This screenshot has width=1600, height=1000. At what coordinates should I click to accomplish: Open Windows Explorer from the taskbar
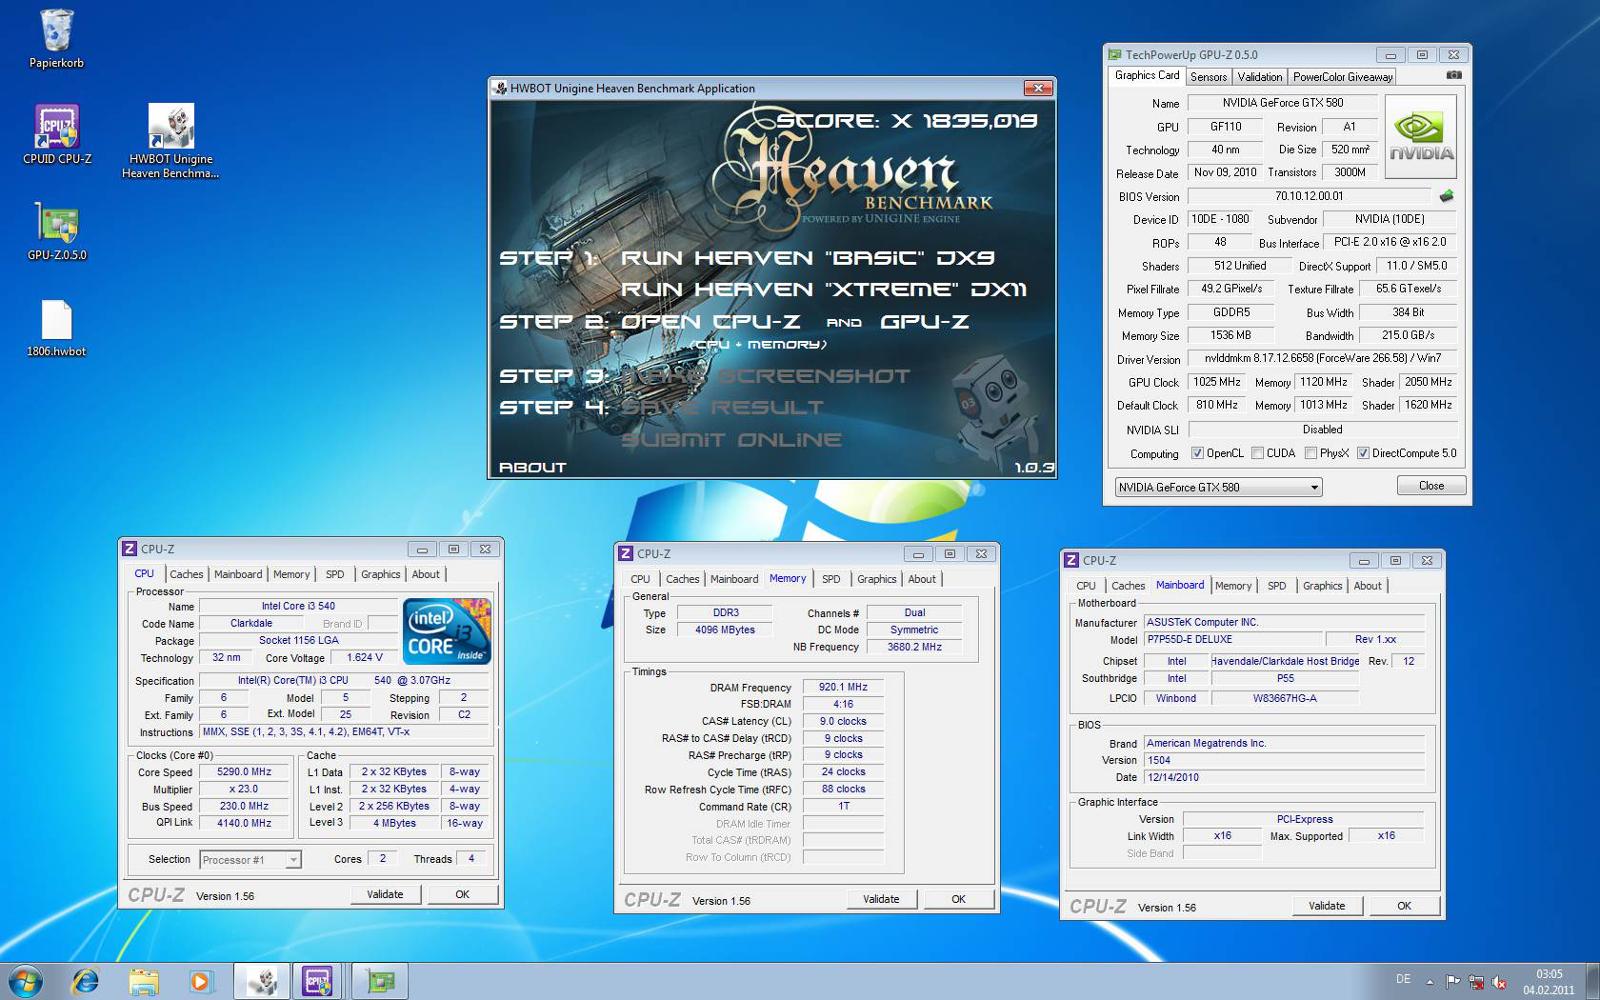point(143,982)
